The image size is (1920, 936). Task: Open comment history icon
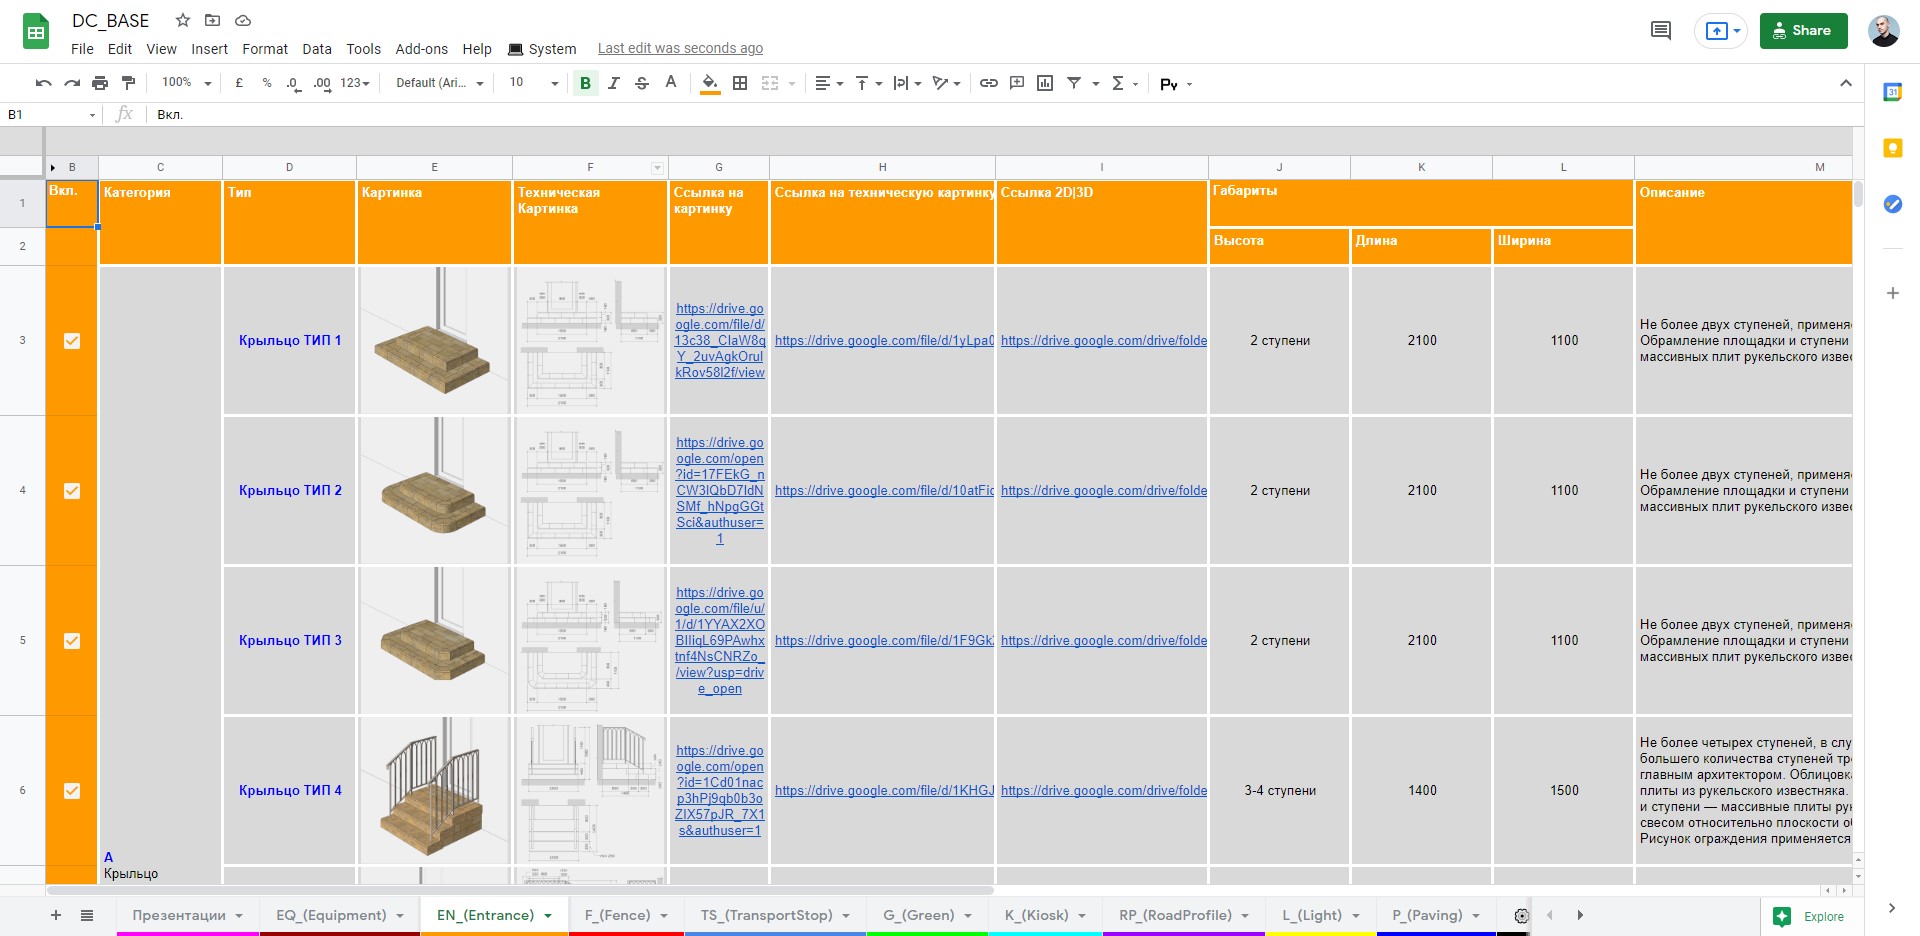click(x=1660, y=30)
